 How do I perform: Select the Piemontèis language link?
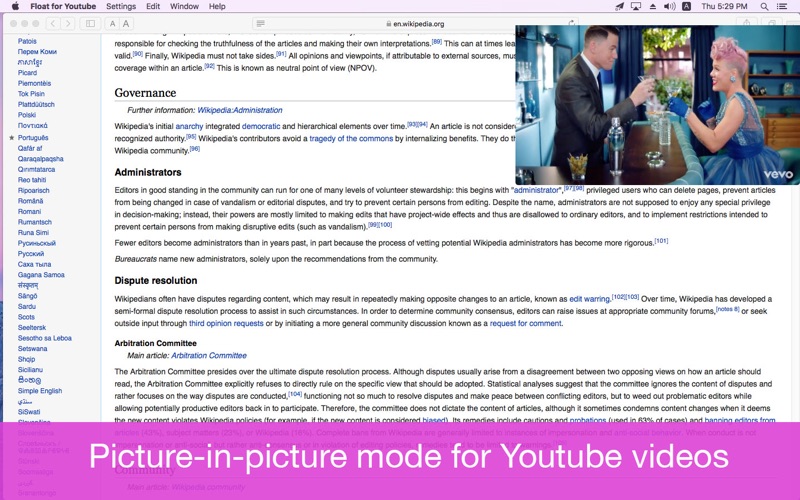click(34, 83)
